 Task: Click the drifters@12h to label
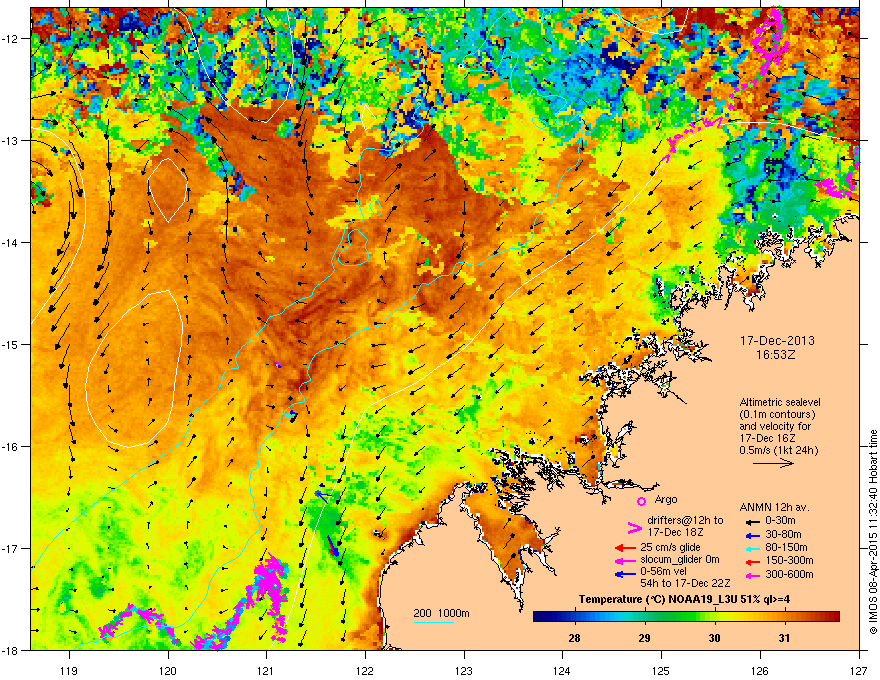(685, 520)
